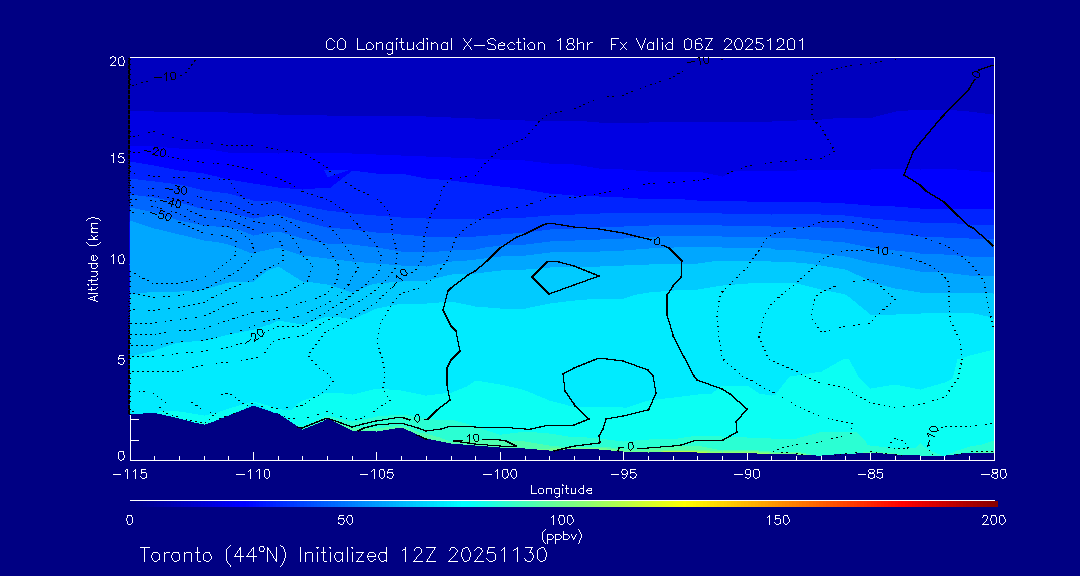Image resolution: width=1080 pixels, height=576 pixels.
Task: Click the longitude tick label '-110'
Action: coord(253,475)
